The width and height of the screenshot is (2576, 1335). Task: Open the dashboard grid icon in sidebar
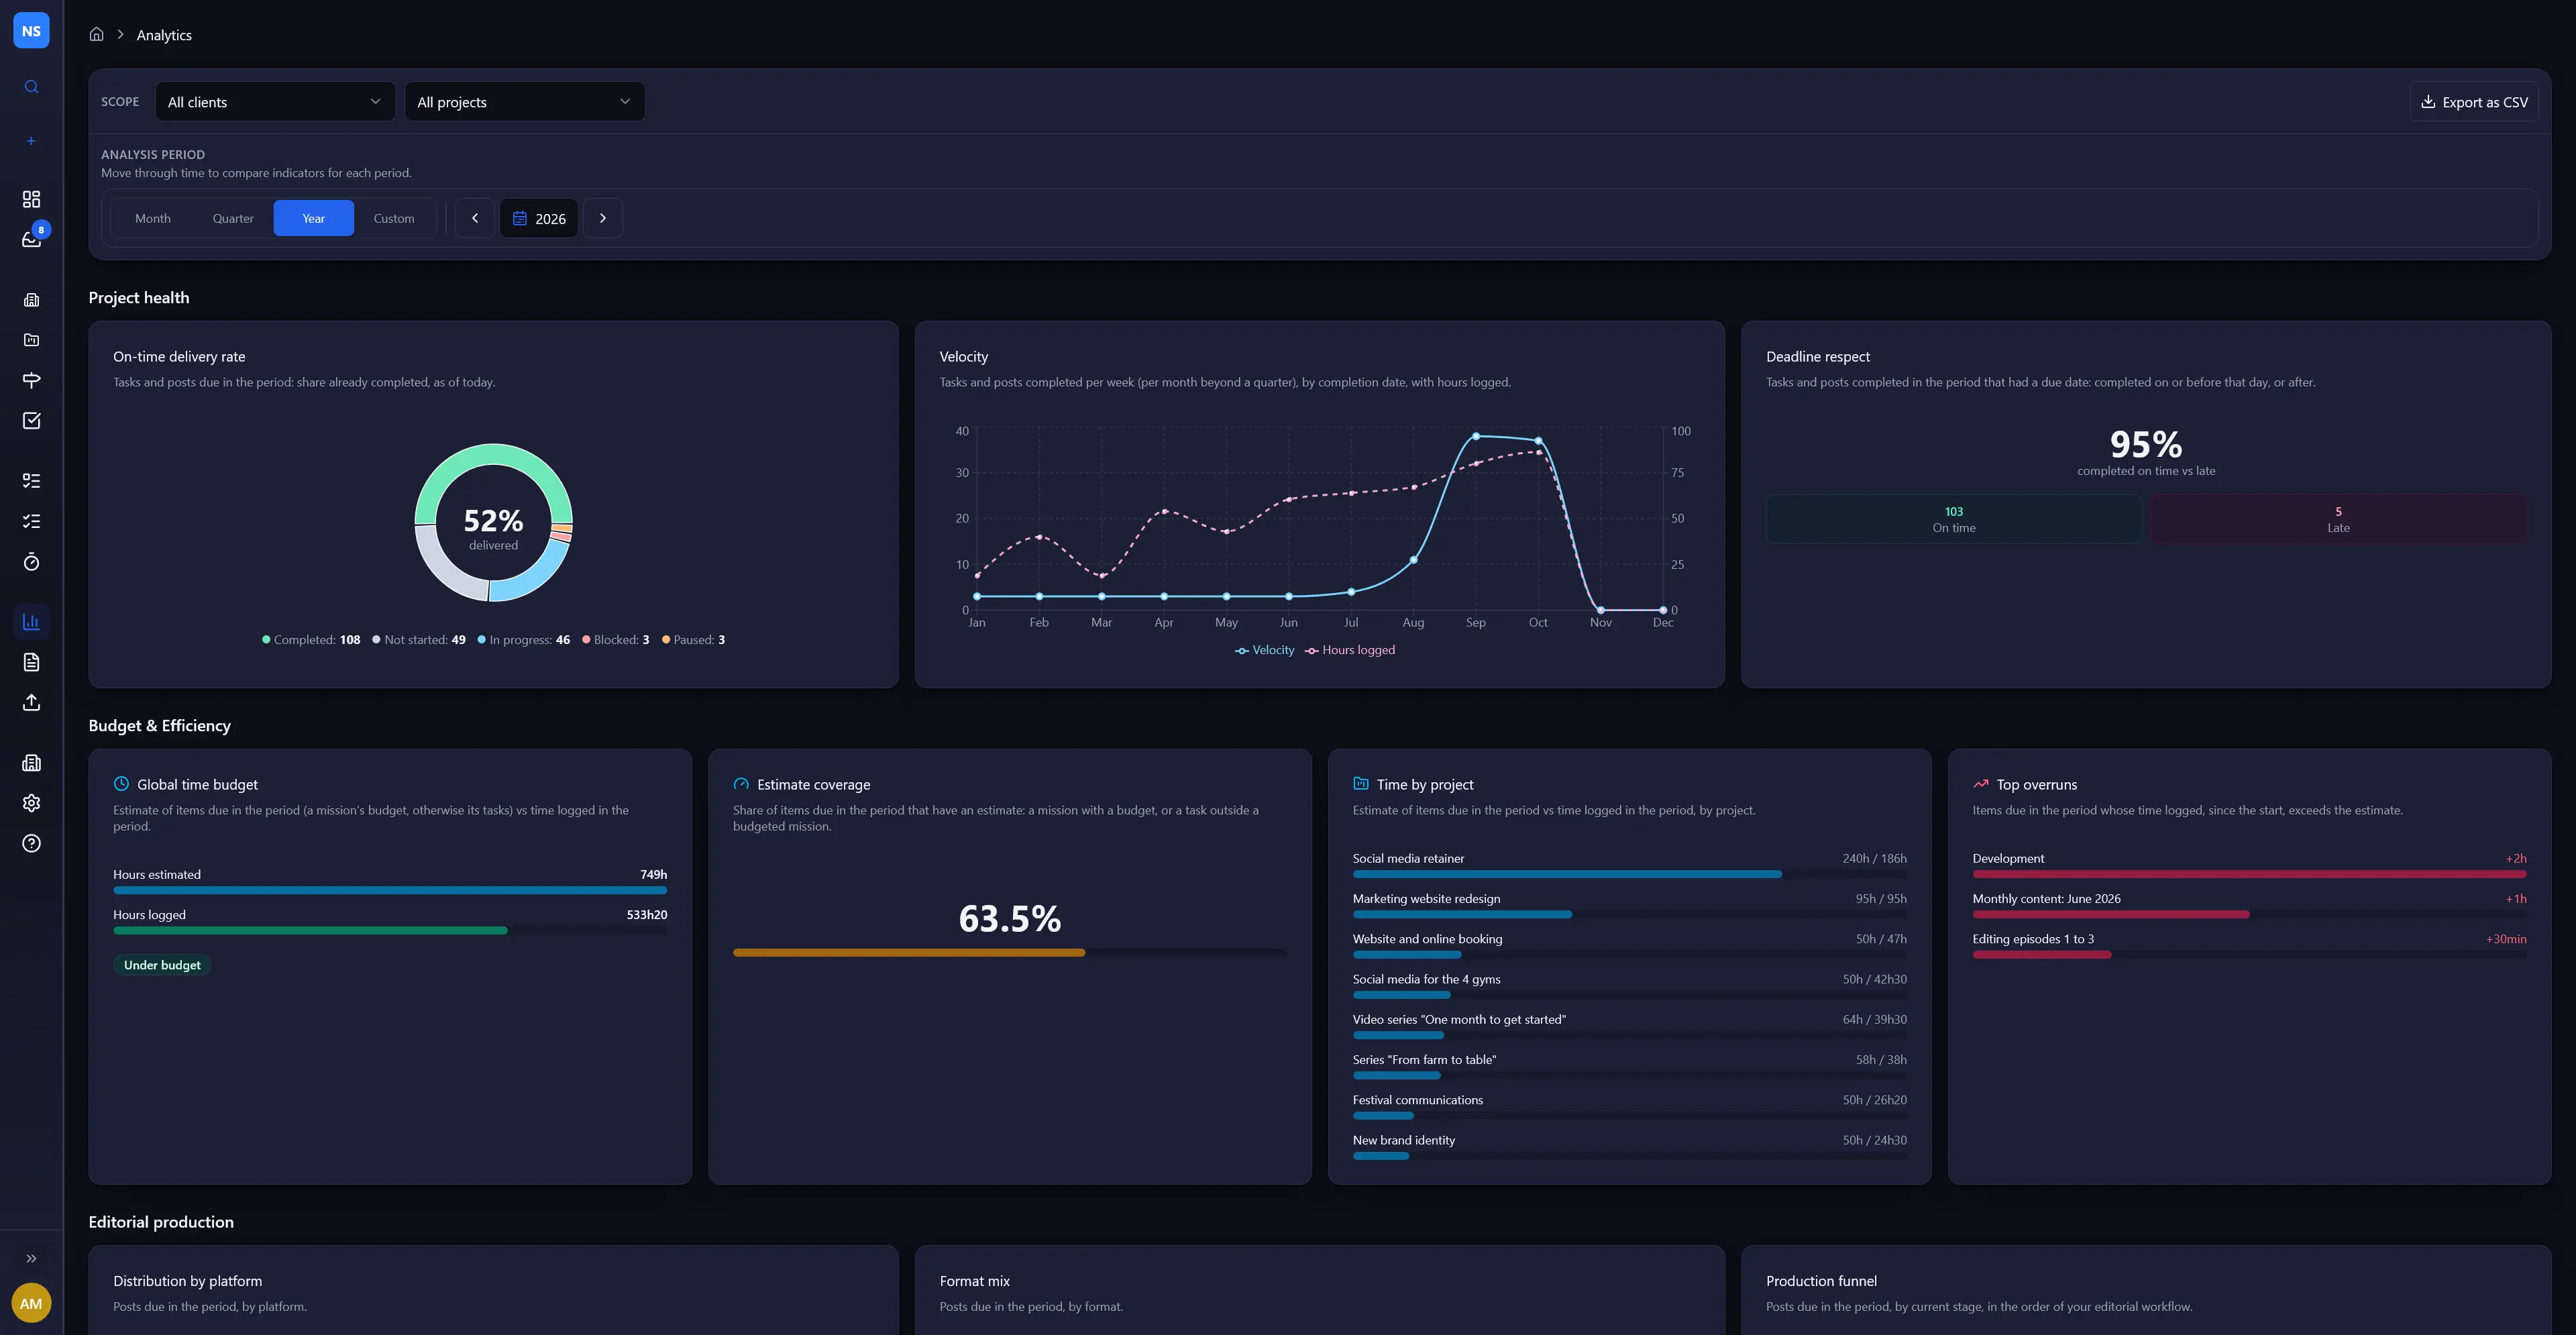tap(31, 199)
